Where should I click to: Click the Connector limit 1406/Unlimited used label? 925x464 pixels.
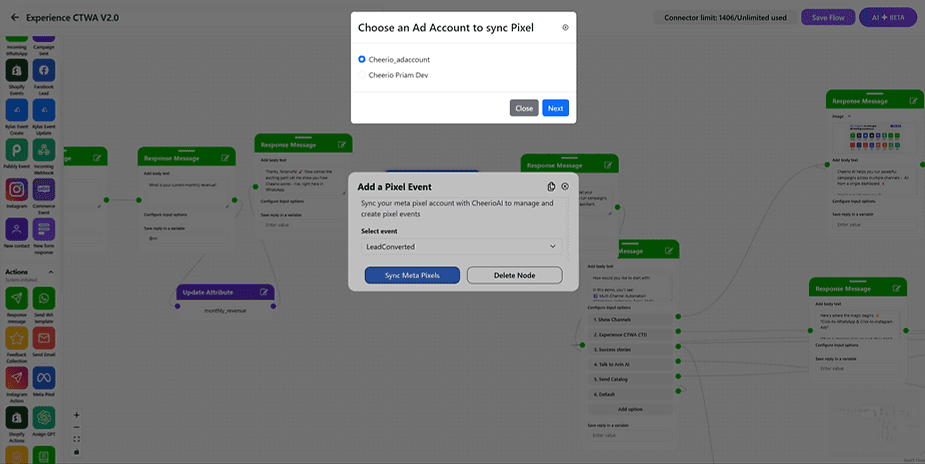725,18
